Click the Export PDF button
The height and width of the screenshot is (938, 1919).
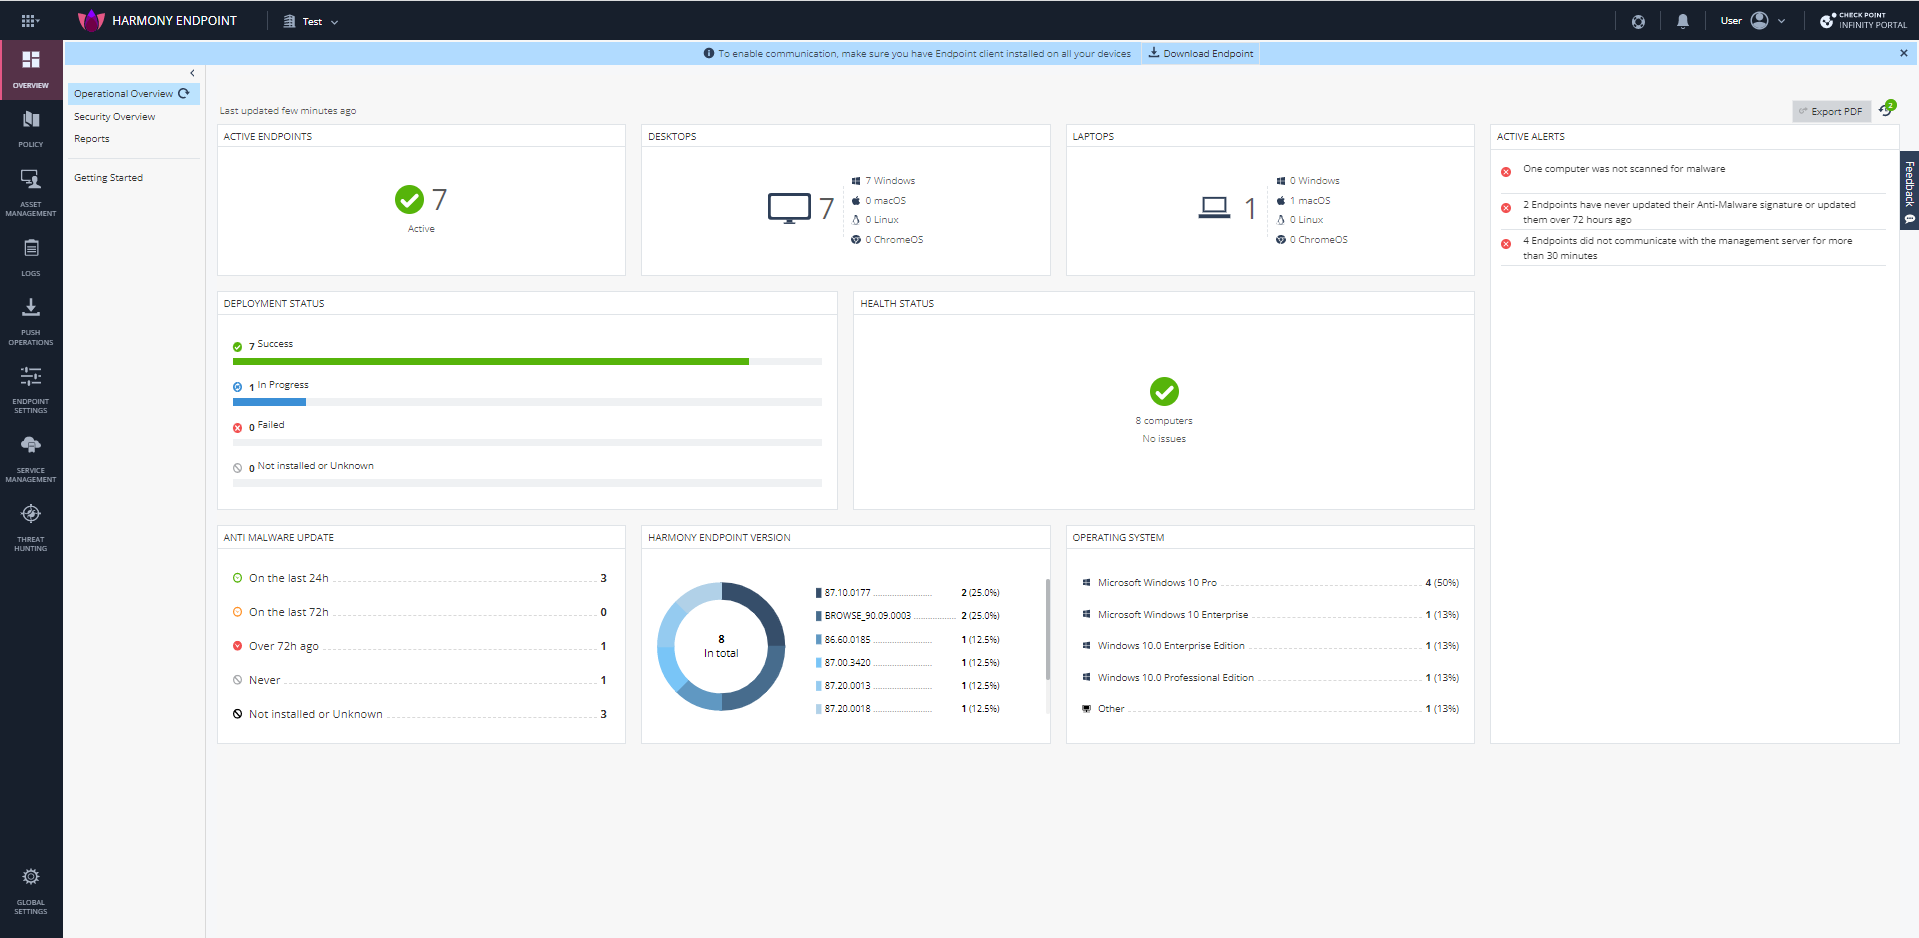1831,111
